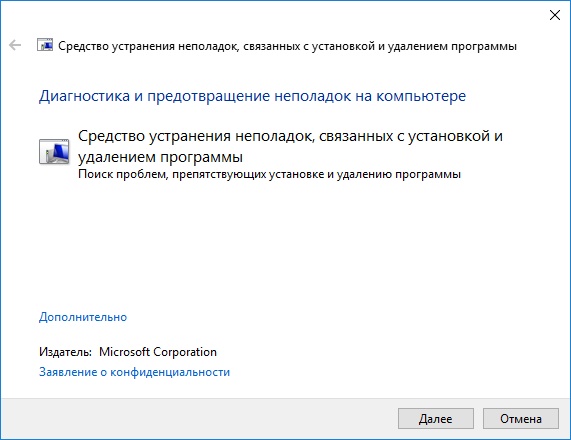Click the description line Поиск проблем, препятствующих установке
The image size is (571, 440).
pyautogui.click(x=269, y=174)
